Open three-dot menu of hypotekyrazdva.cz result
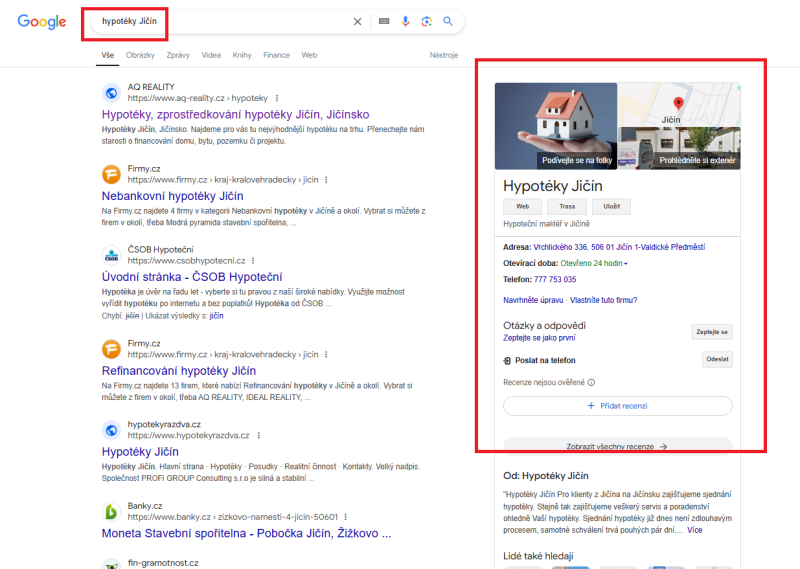 [259, 435]
